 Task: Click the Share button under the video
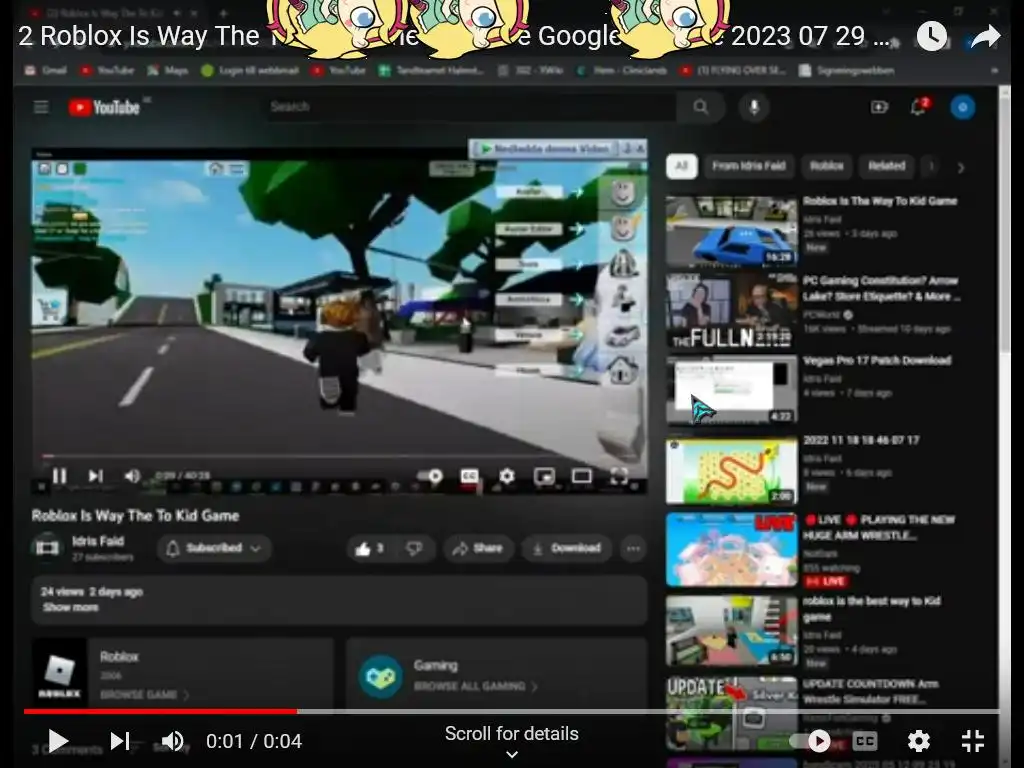click(x=478, y=549)
